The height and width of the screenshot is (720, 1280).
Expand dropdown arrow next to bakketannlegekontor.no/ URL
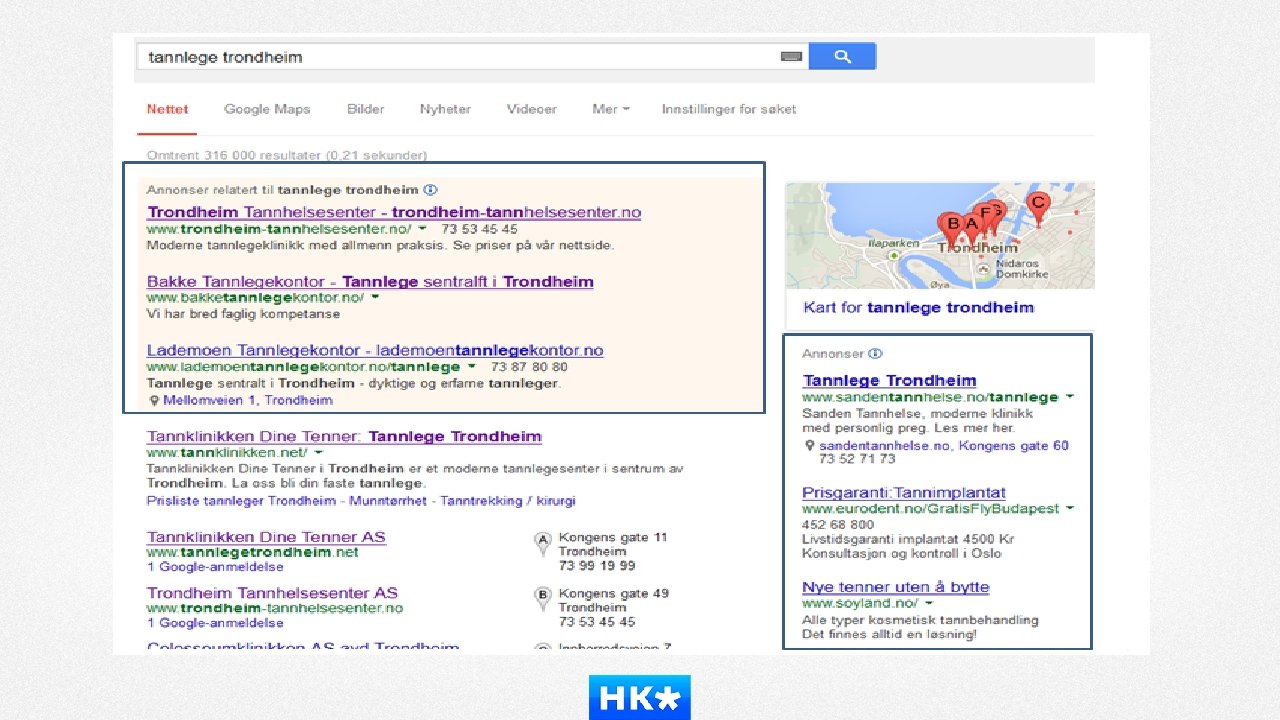tap(375, 297)
